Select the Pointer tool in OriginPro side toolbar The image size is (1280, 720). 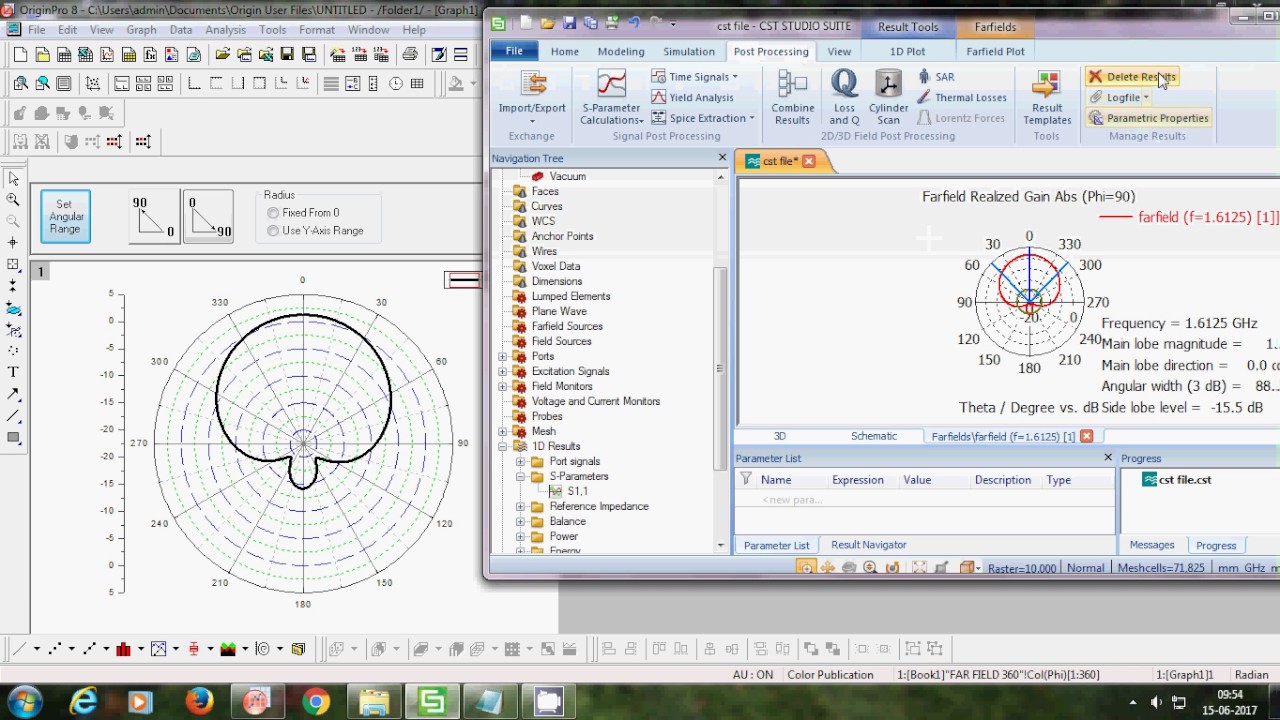click(x=13, y=179)
